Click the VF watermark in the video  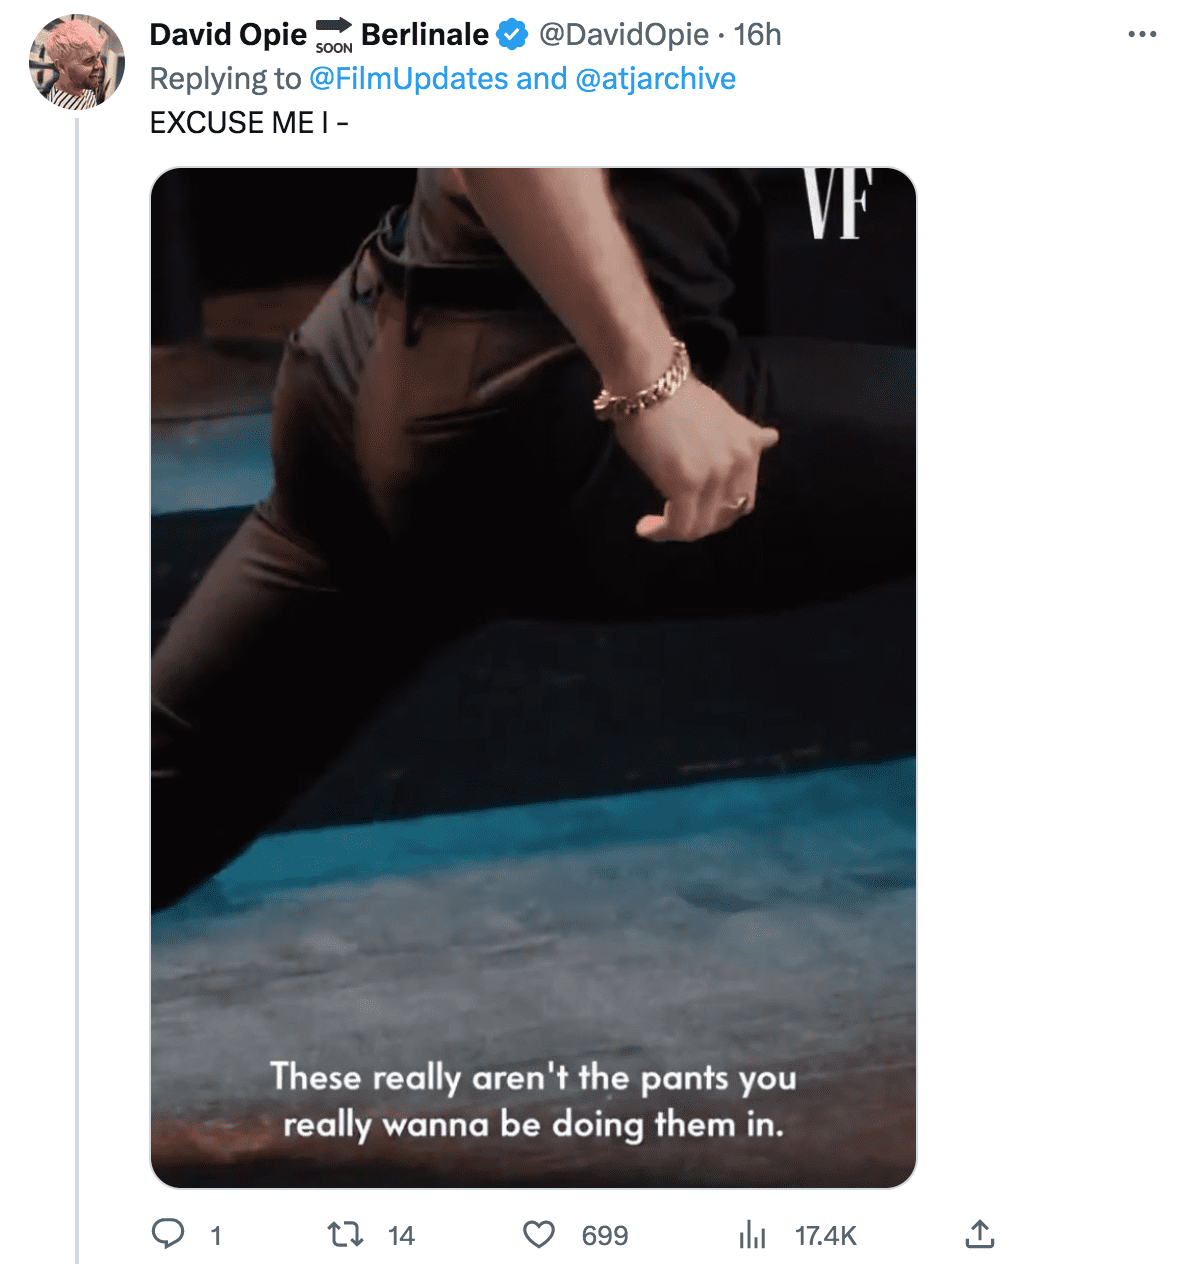pos(839,204)
